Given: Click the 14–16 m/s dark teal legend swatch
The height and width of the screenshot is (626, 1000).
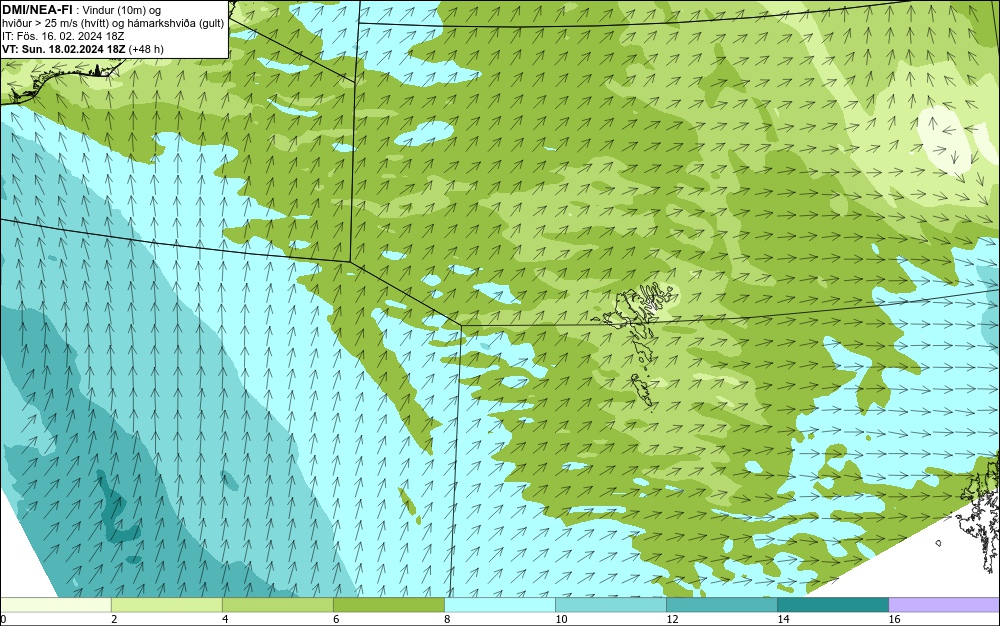Looking at the screenshot, I should click(x=832, y=604).
